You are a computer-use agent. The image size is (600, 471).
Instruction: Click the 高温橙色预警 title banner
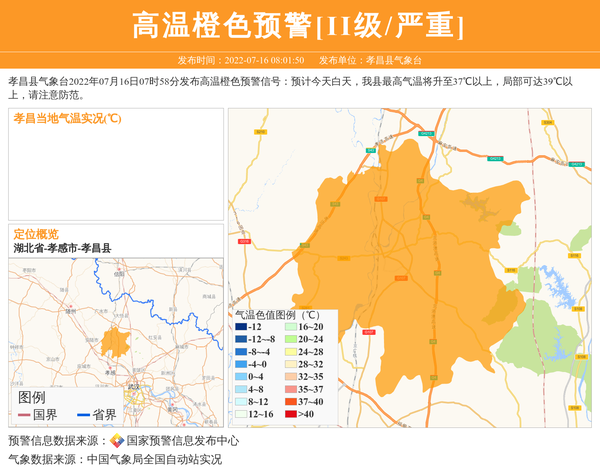[x=299, y=26]
